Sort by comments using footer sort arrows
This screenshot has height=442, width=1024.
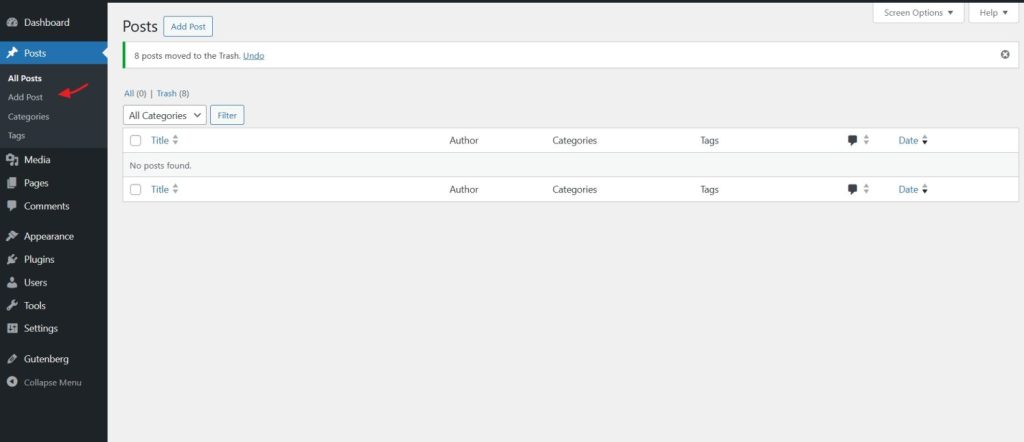pos(866,189)
